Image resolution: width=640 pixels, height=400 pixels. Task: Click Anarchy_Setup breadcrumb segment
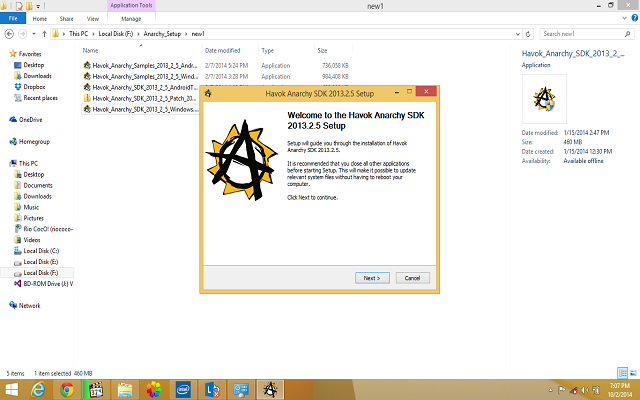click(162, 34)
